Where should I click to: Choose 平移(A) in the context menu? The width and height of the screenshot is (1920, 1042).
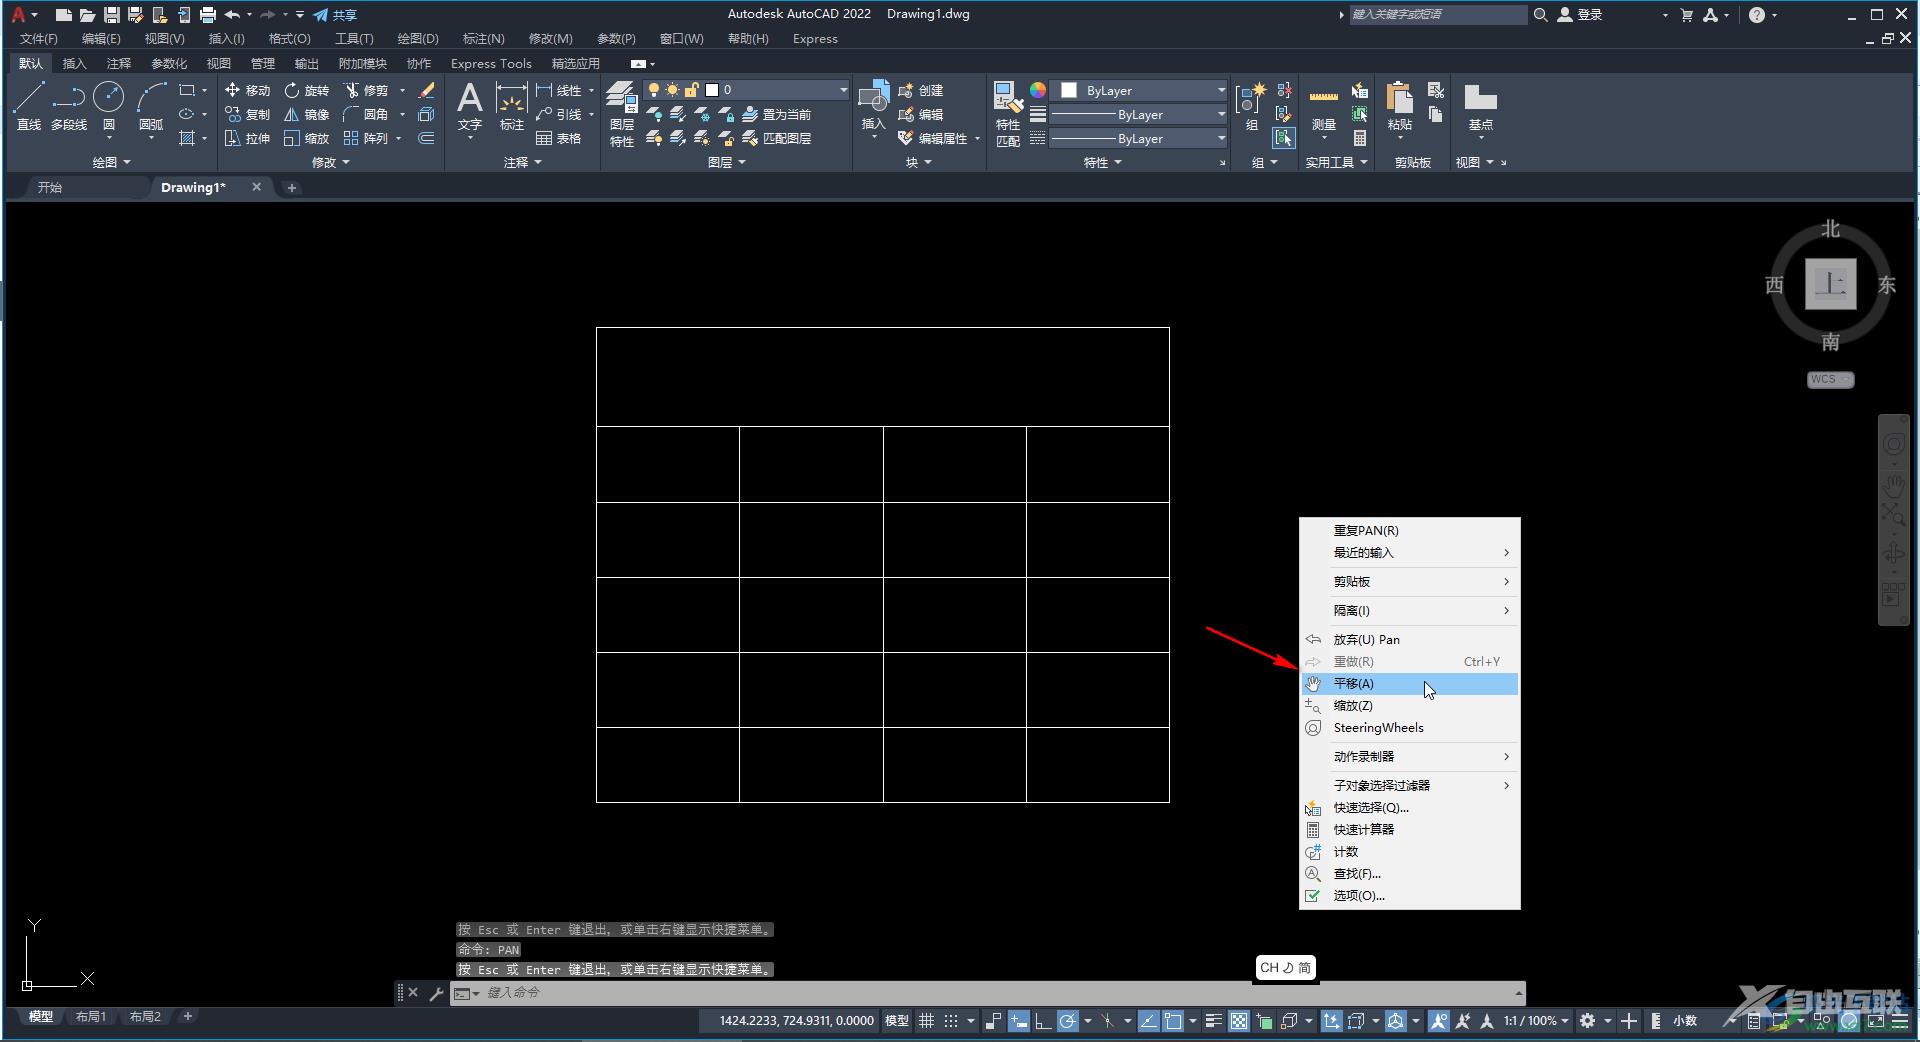(x=1409, y=684)
